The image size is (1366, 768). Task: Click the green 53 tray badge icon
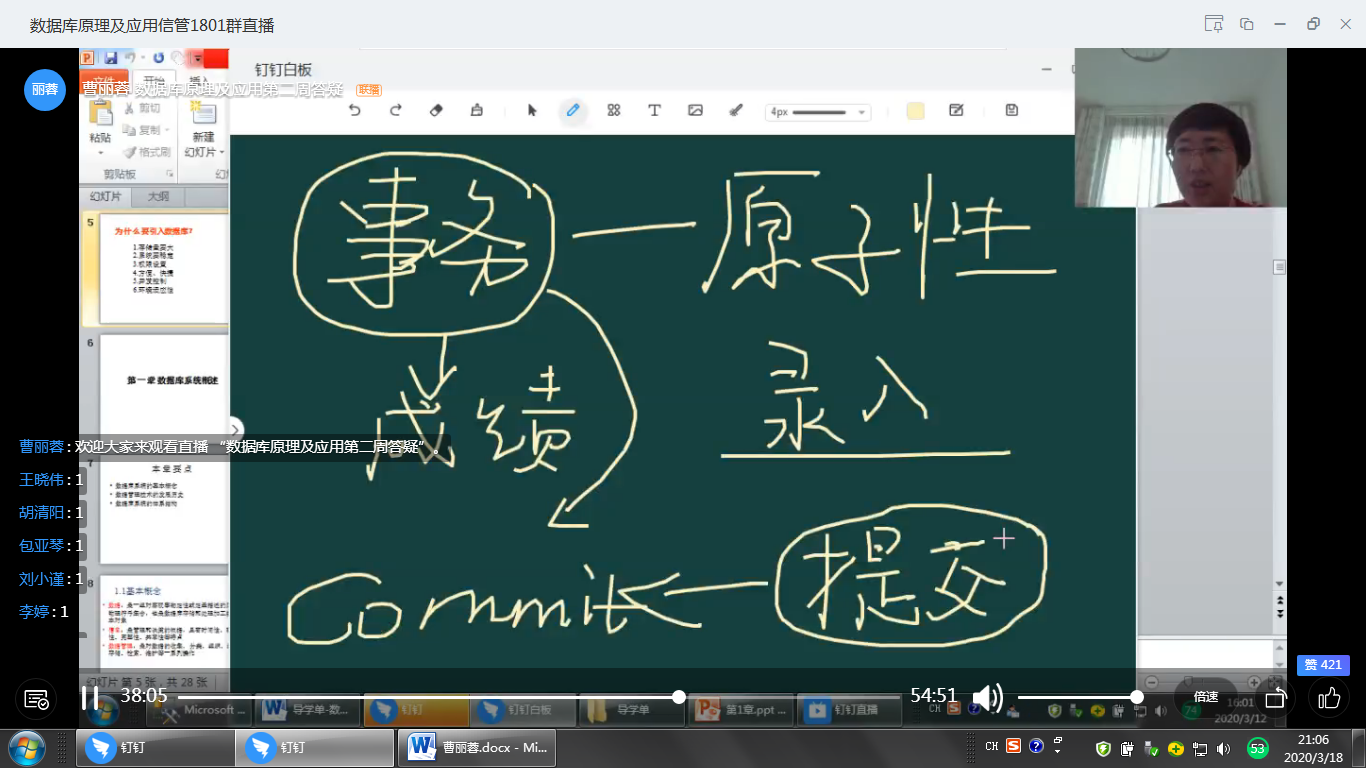(1258, 748)
